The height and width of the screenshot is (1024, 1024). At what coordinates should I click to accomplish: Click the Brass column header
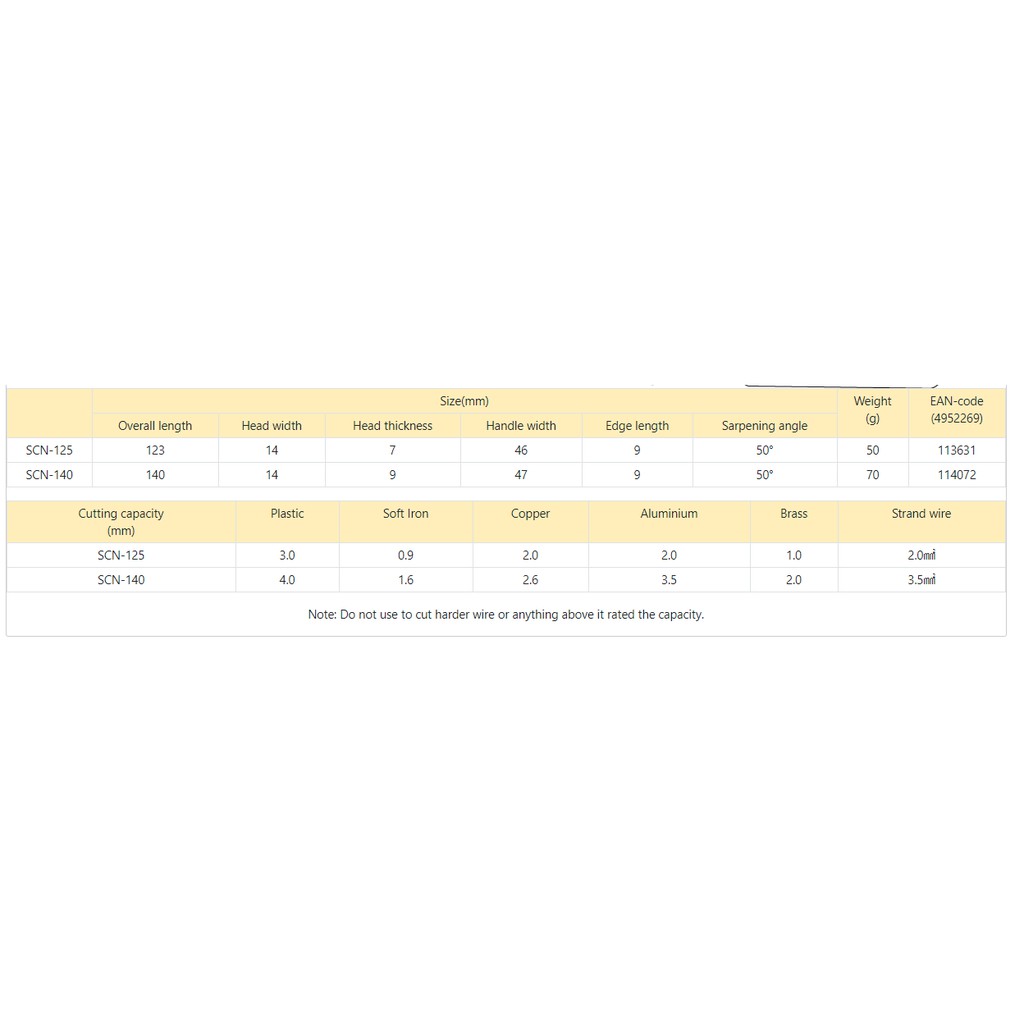click(x=793, y=514)
